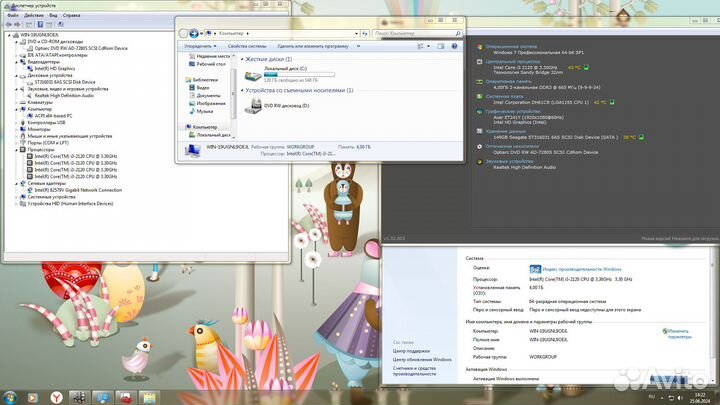Click the HID devices category icon

(x=22, y=203)
